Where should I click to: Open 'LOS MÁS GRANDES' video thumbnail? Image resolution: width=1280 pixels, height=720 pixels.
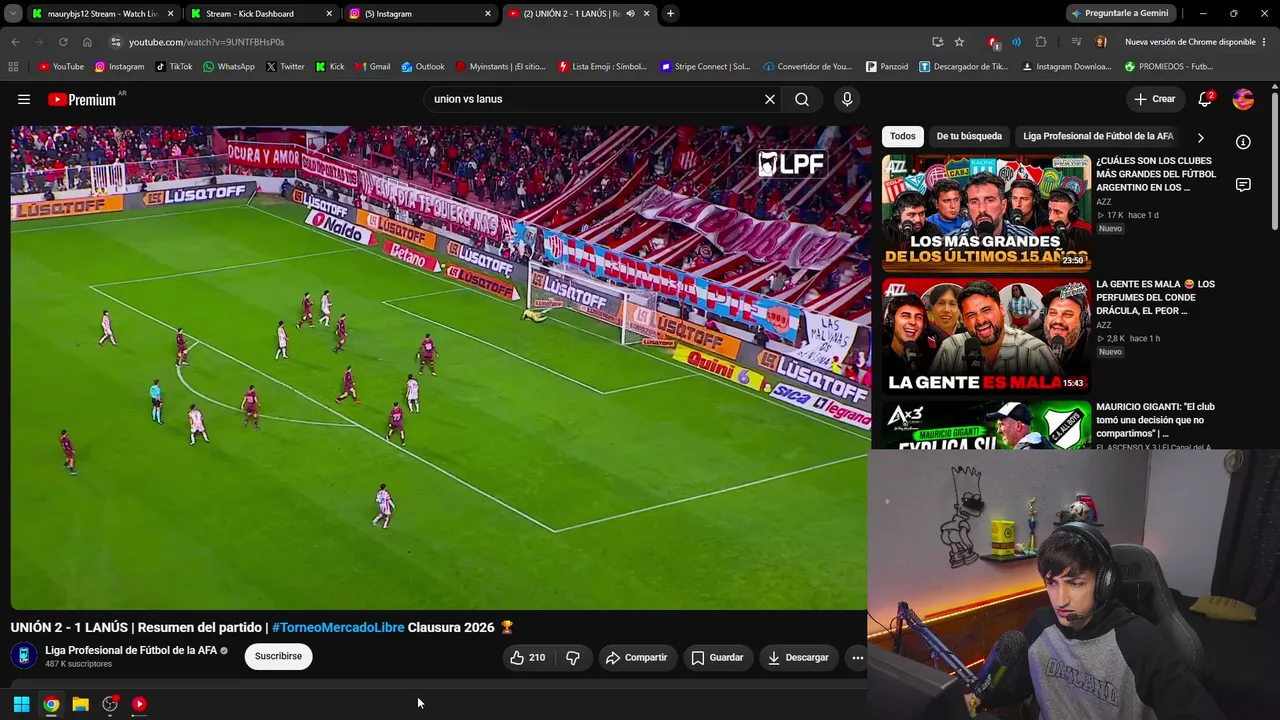(986, 211)
